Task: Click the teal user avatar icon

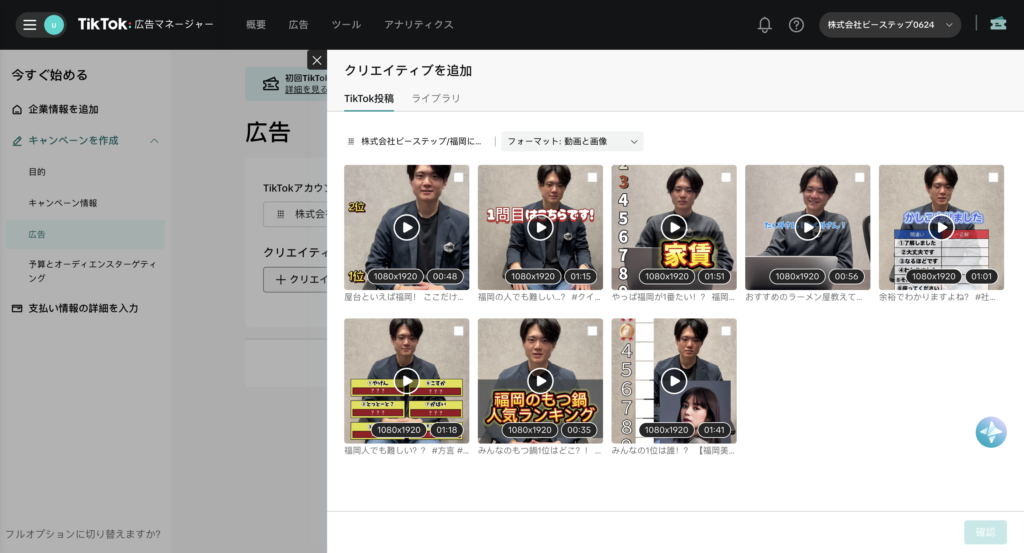Action: 54,25
